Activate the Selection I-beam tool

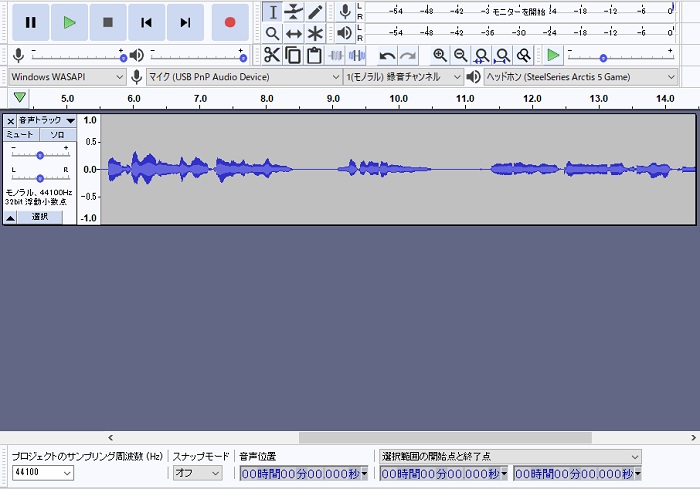(x=271, y=12)
